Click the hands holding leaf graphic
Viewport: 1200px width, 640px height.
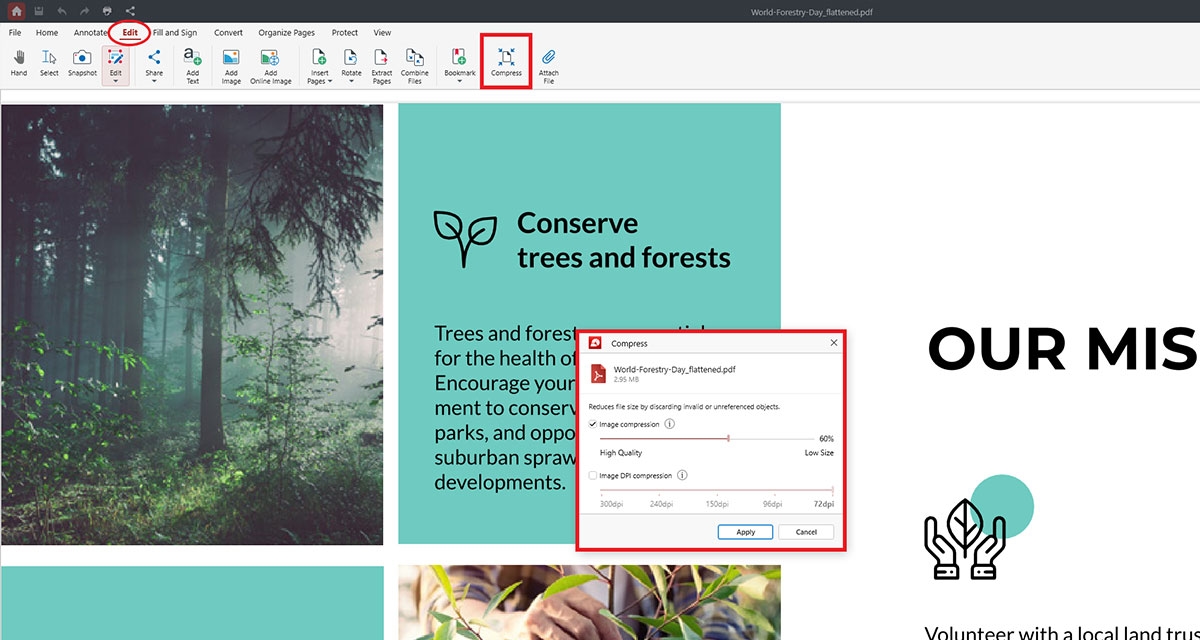click(x=964, y=539)
